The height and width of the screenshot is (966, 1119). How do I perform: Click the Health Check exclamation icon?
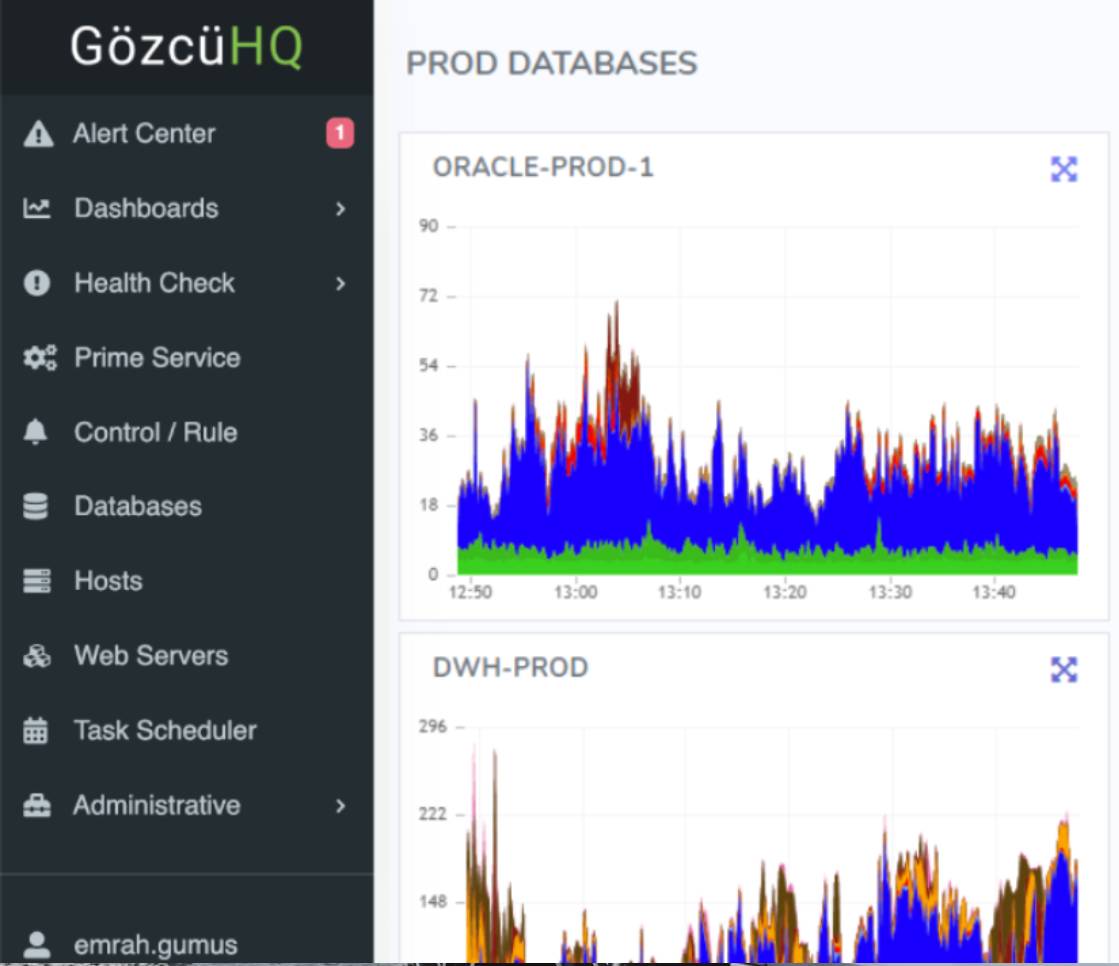pyautogui.click(x=36, y=283)
